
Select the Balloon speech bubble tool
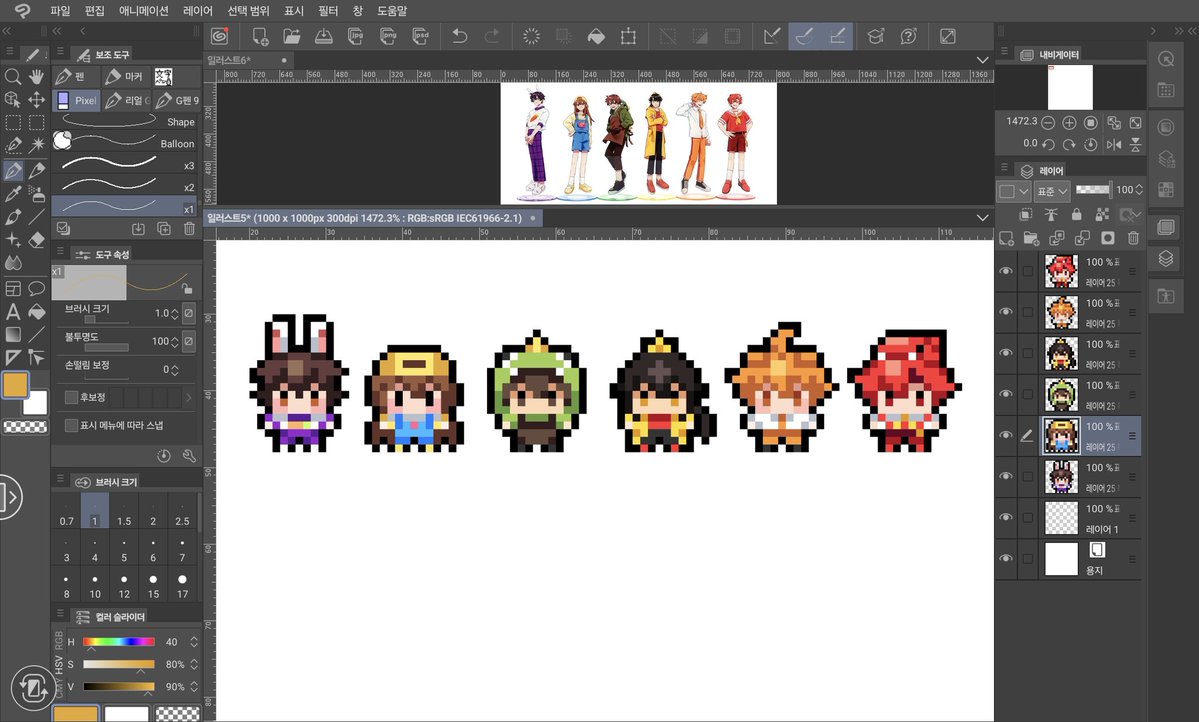click(36, 288)
